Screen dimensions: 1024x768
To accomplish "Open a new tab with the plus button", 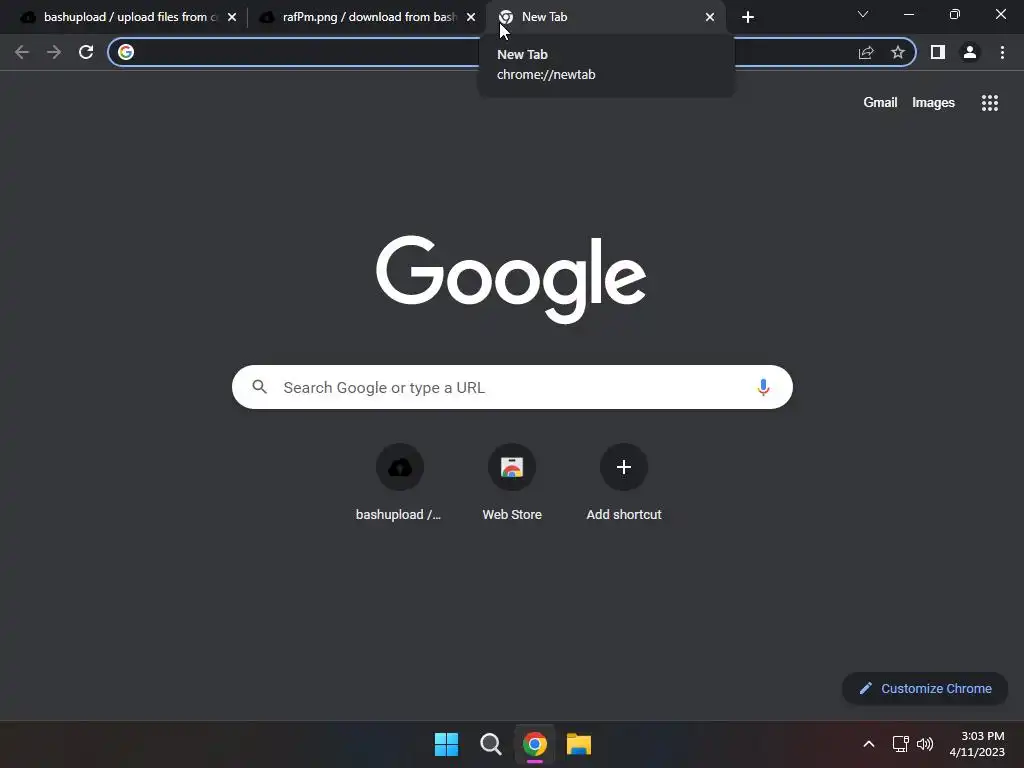I will point(748,17).
